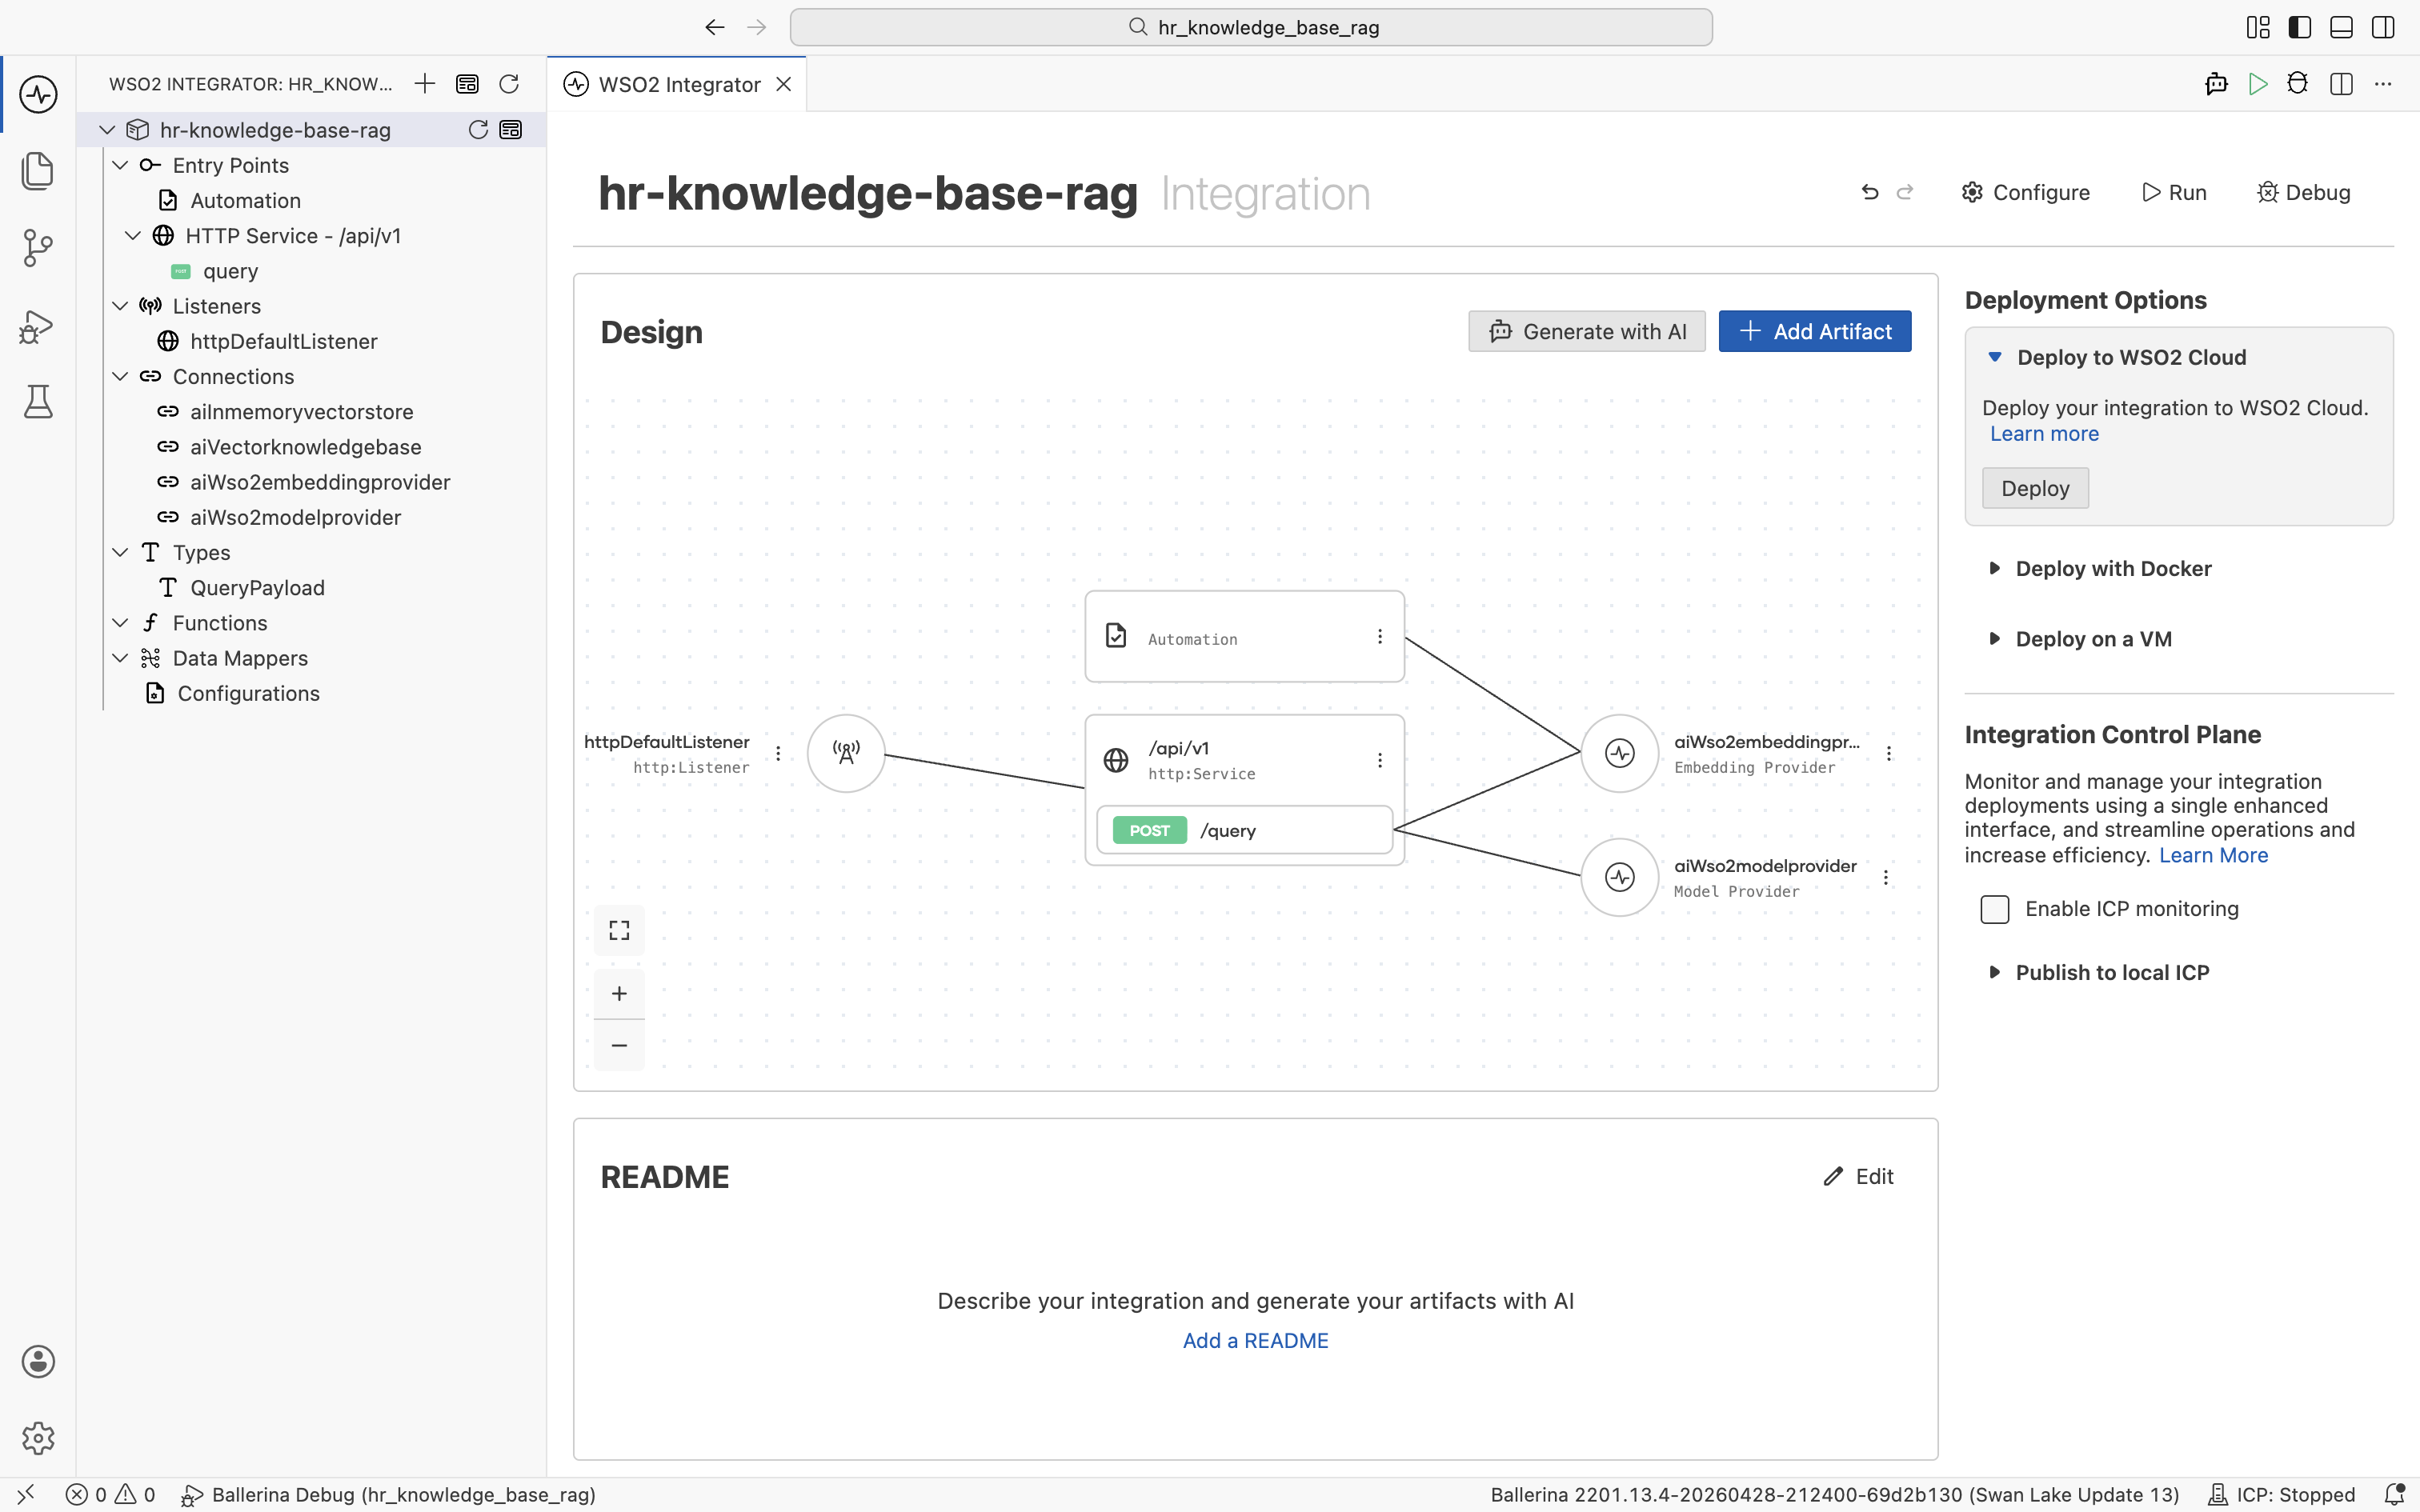The image size is (2420, 1512).
Task: Select the WSO2 Integrator tab
Action: coord(677,84)
